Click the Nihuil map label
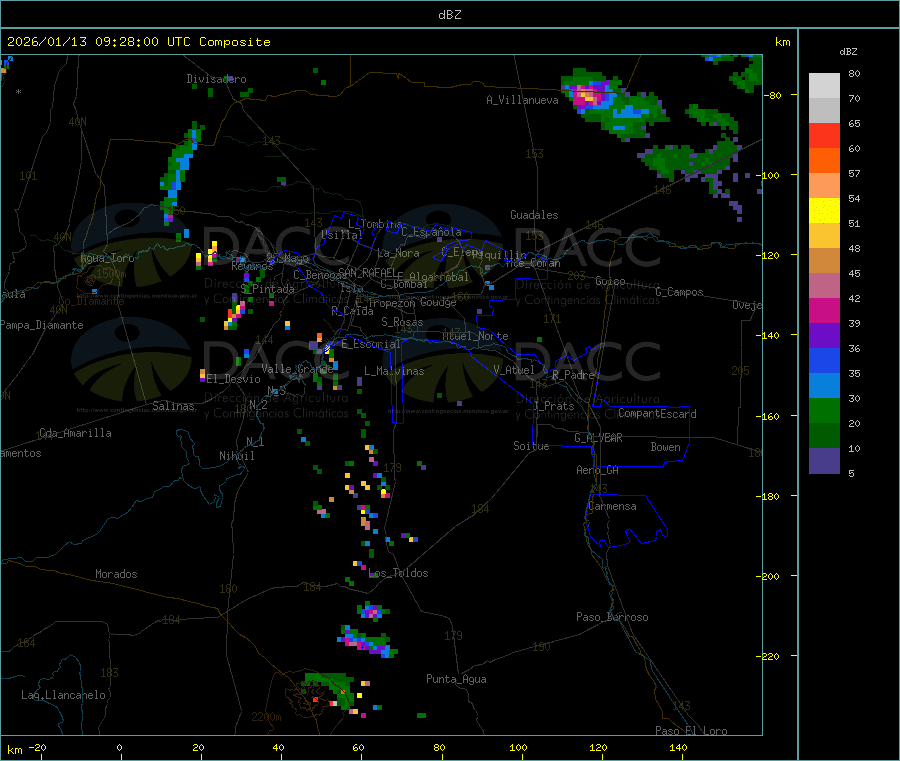 (236, 456)
